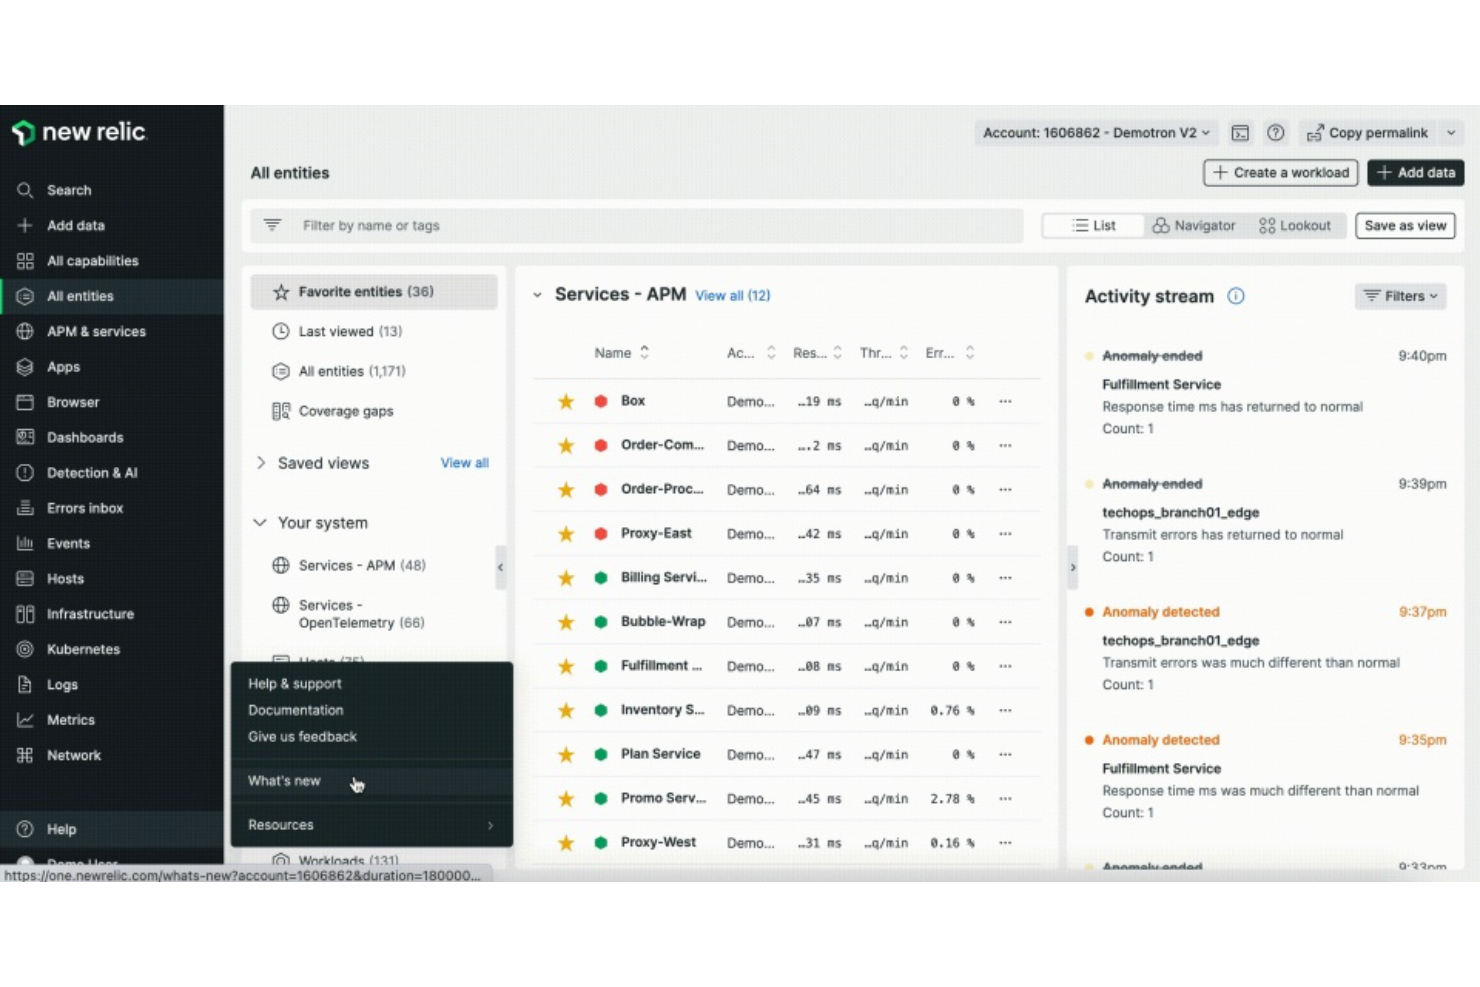Select What's new in the help menu
The image size is (1480, 987).
pos(284,781)
